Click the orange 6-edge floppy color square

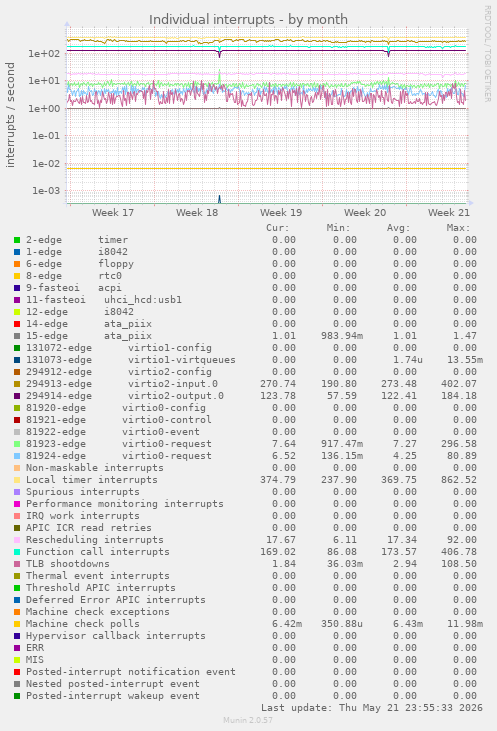[x=17, y=264]
